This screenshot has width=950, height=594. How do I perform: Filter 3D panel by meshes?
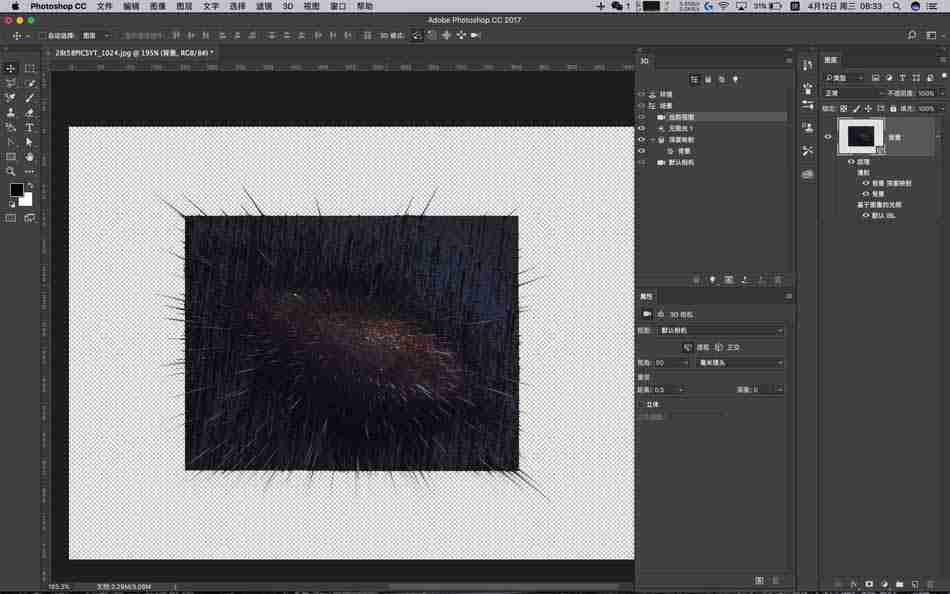tap(708, 79)
